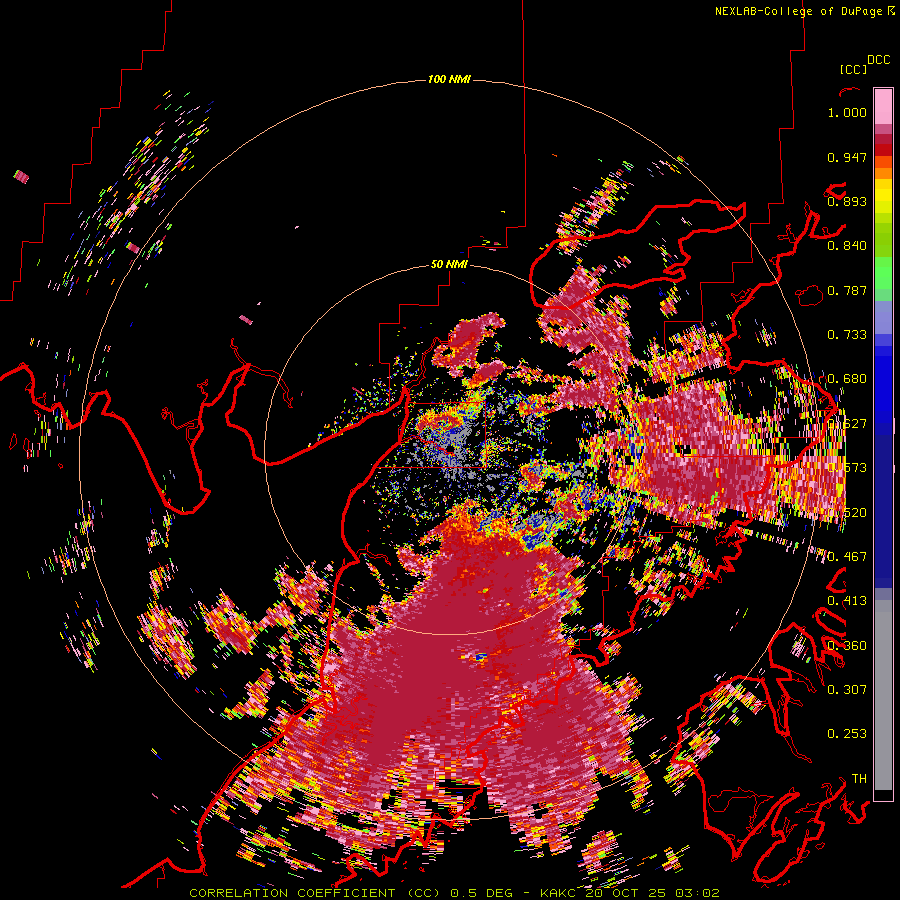
Task: Click the 50 NMI range ring label
Action: 449,264
